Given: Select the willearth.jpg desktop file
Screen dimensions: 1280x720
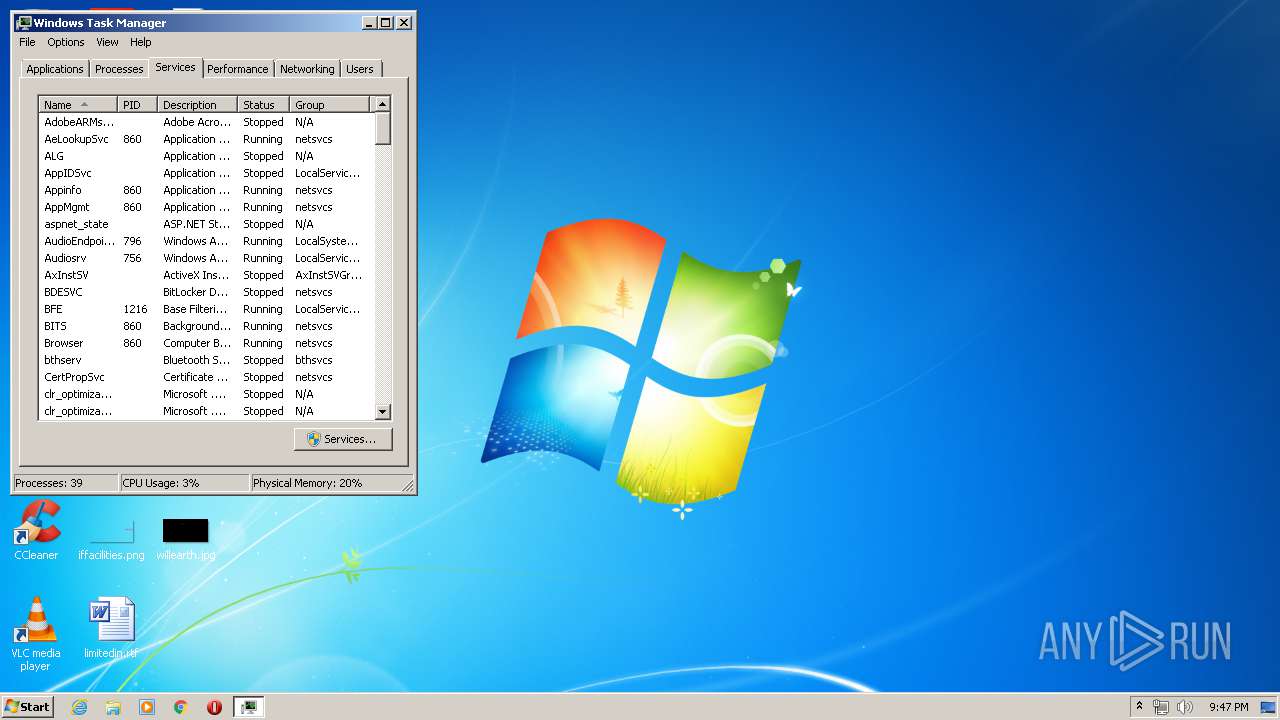Looking at the screenshot, I should 185,540.
